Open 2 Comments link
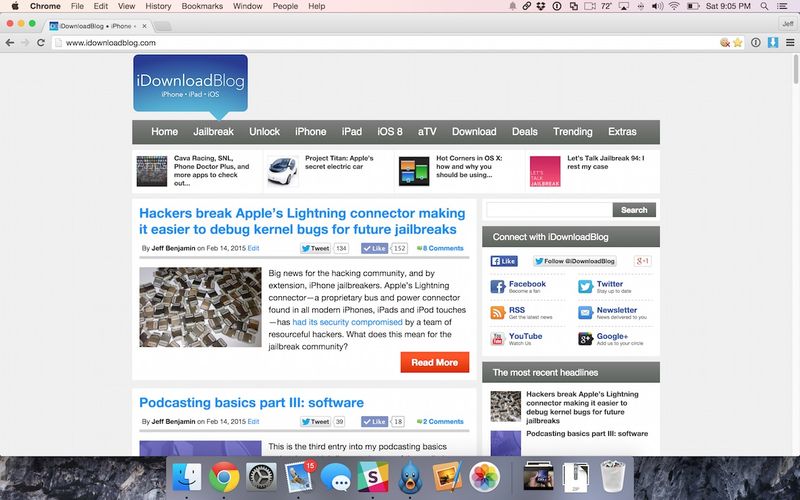Screen dimensions: 800x500 coord(440,422)
